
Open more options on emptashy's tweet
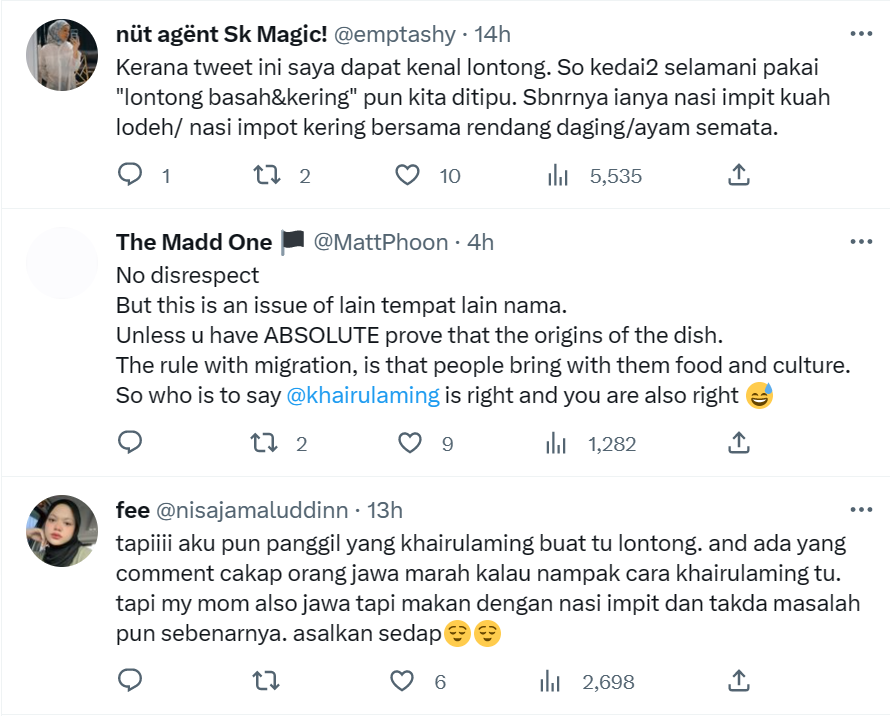point(860,34)
